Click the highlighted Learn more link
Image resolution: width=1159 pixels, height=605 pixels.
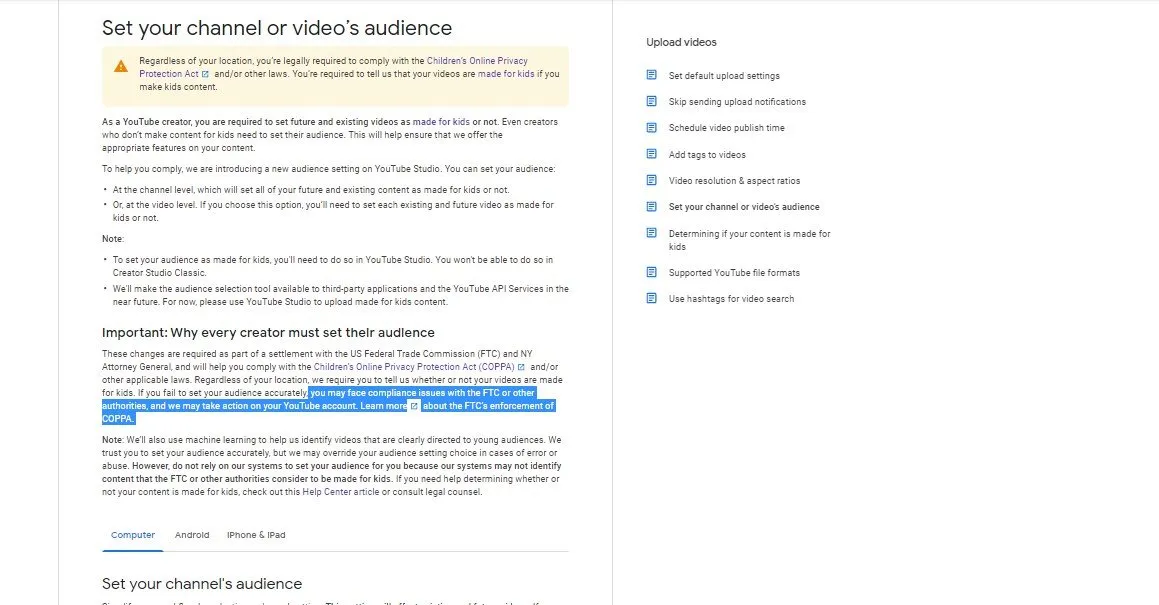coord(384,406)
